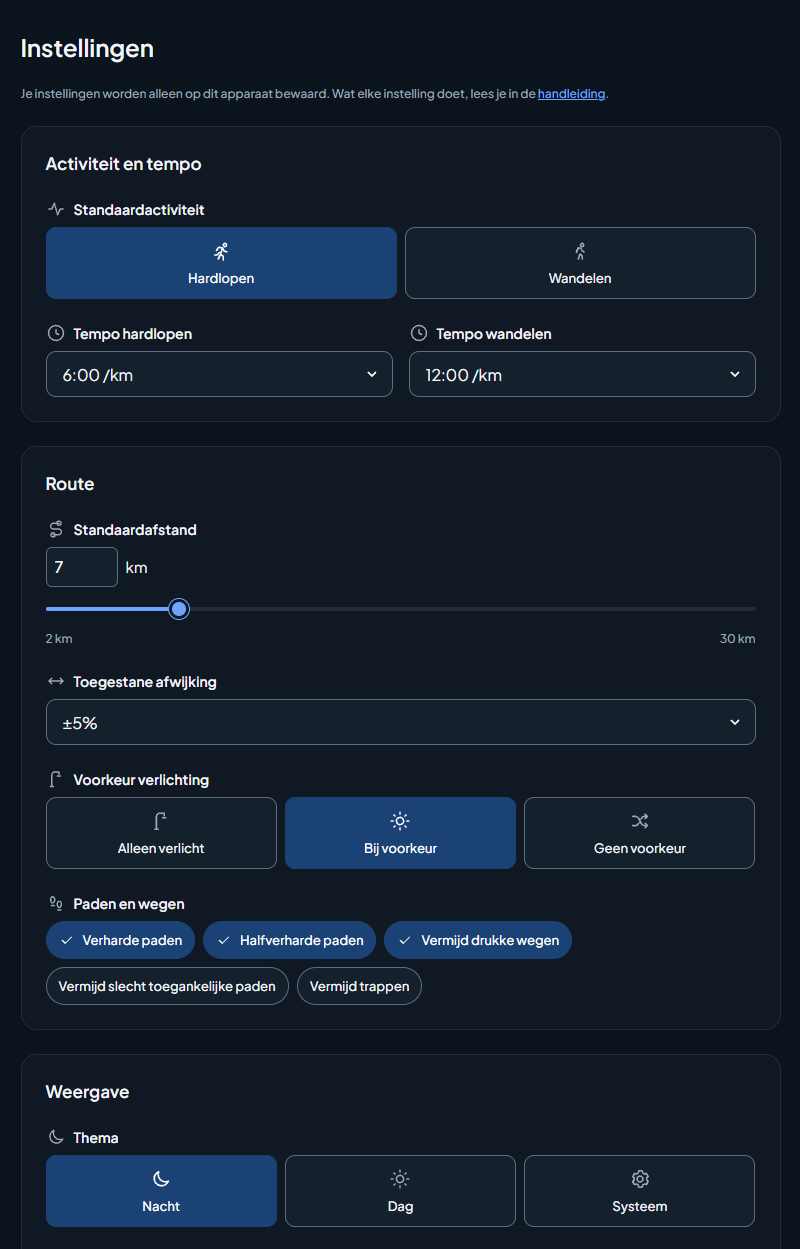Image resolution: width=800 pixels, height=1249 pixels.
Task: Select Hardlopen as standard activity
Action: coord(221,263)
